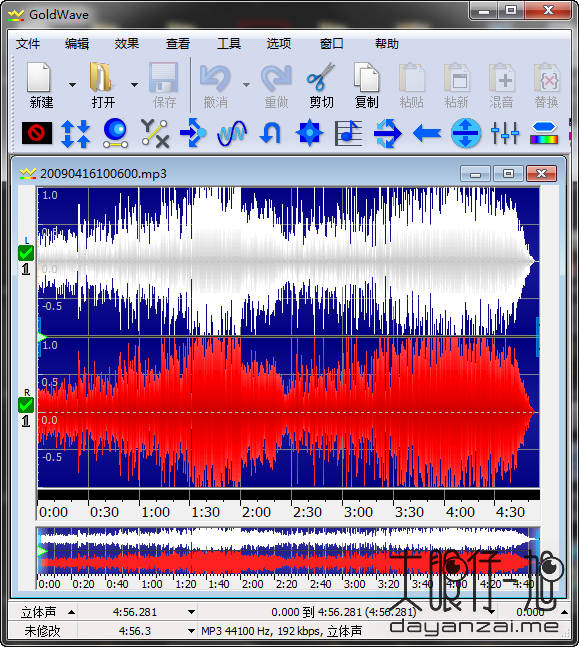Expand the 新建 dropdown arrow
Screen dimensions: 579x647
click(72, 85)
